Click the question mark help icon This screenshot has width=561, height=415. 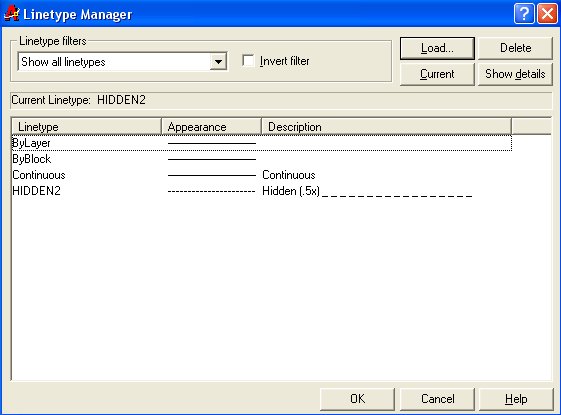524,14
